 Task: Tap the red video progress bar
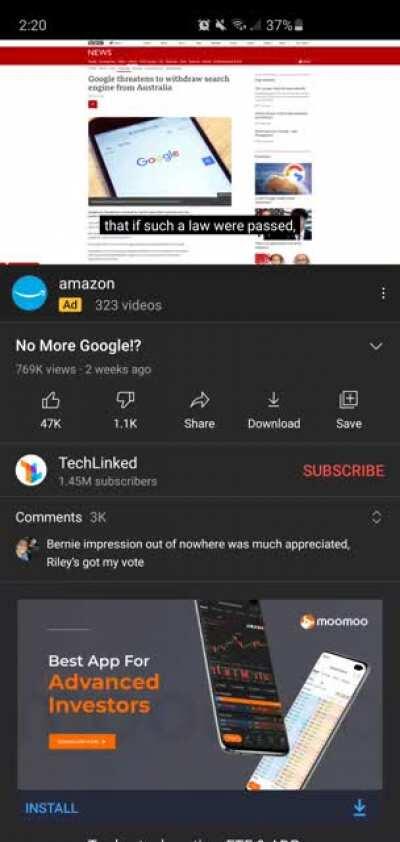tap(19, 264)
